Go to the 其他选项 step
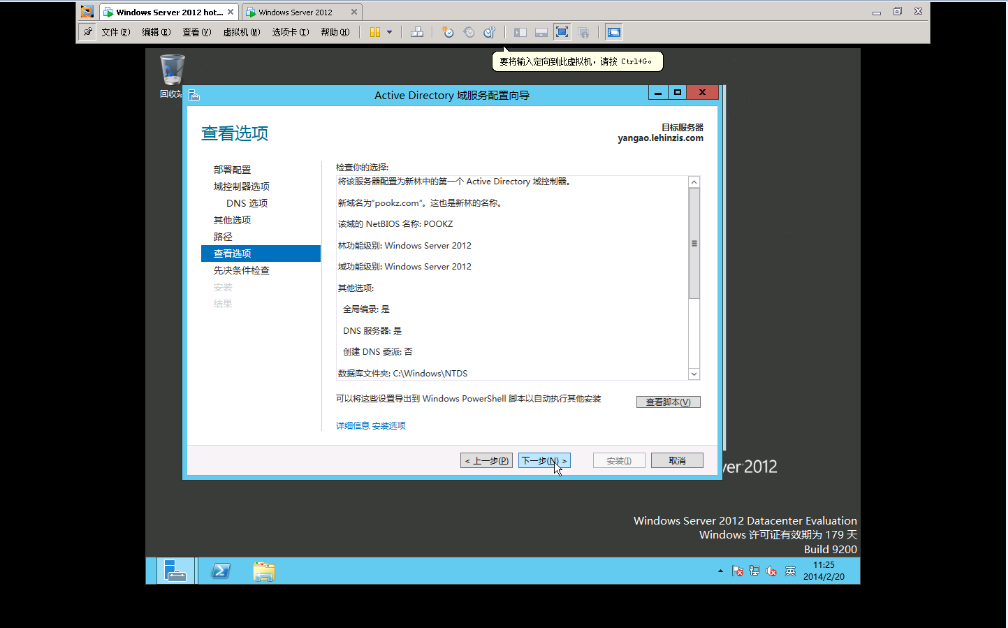Viewport: 1008px width, 628px height. click(x=232, y=220)
